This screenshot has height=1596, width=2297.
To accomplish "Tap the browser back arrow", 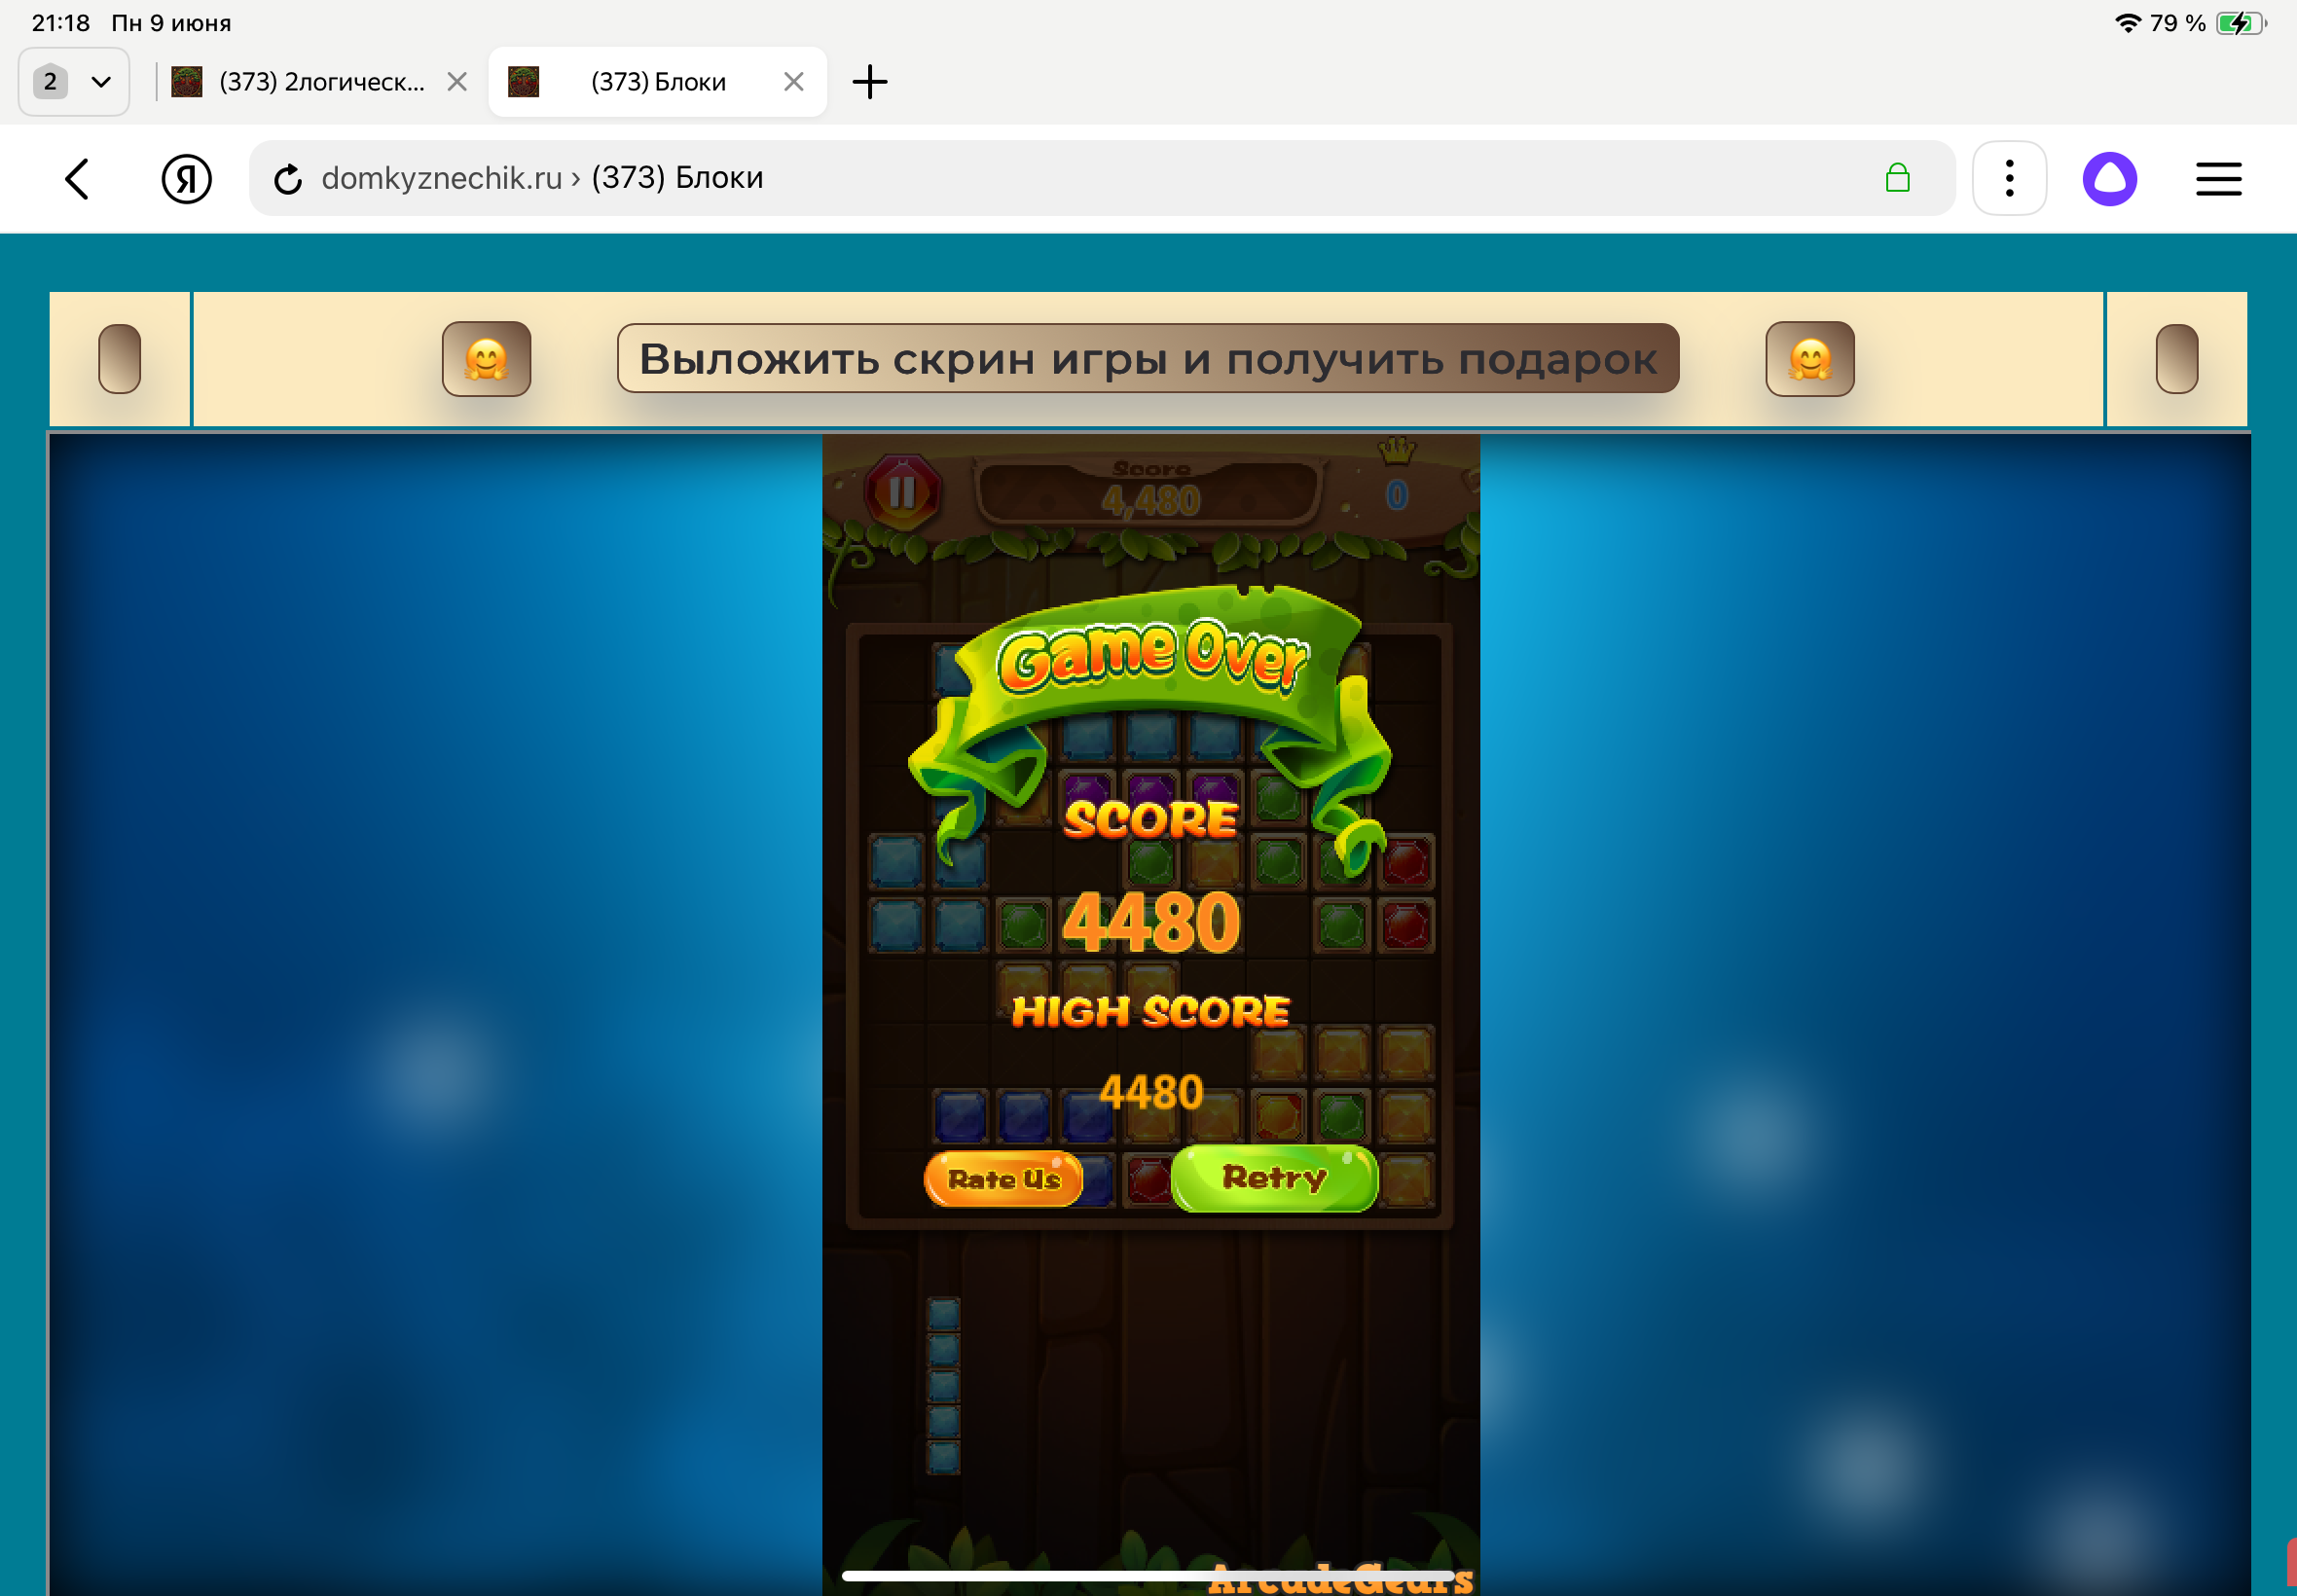I will tap(78, 180).
